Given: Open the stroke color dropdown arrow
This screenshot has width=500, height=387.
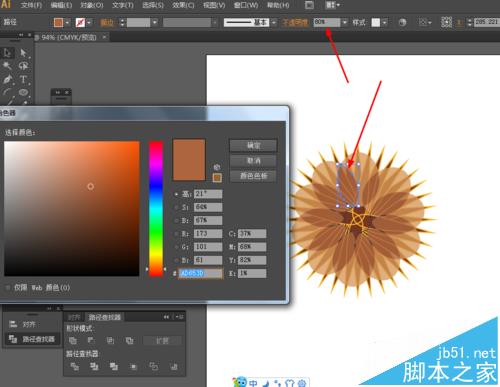Looking at the screenshot, I should coord(89,23).
